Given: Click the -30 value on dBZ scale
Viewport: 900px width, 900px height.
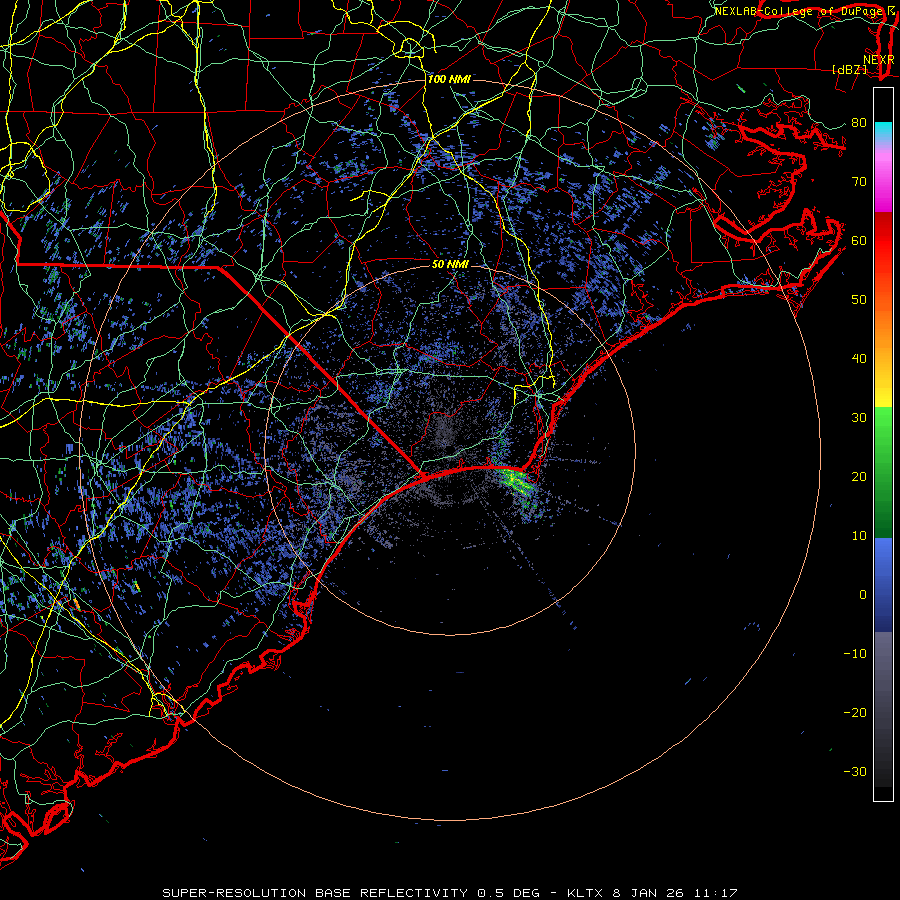Looking at the screenshot, I should (x=855, y=771).
